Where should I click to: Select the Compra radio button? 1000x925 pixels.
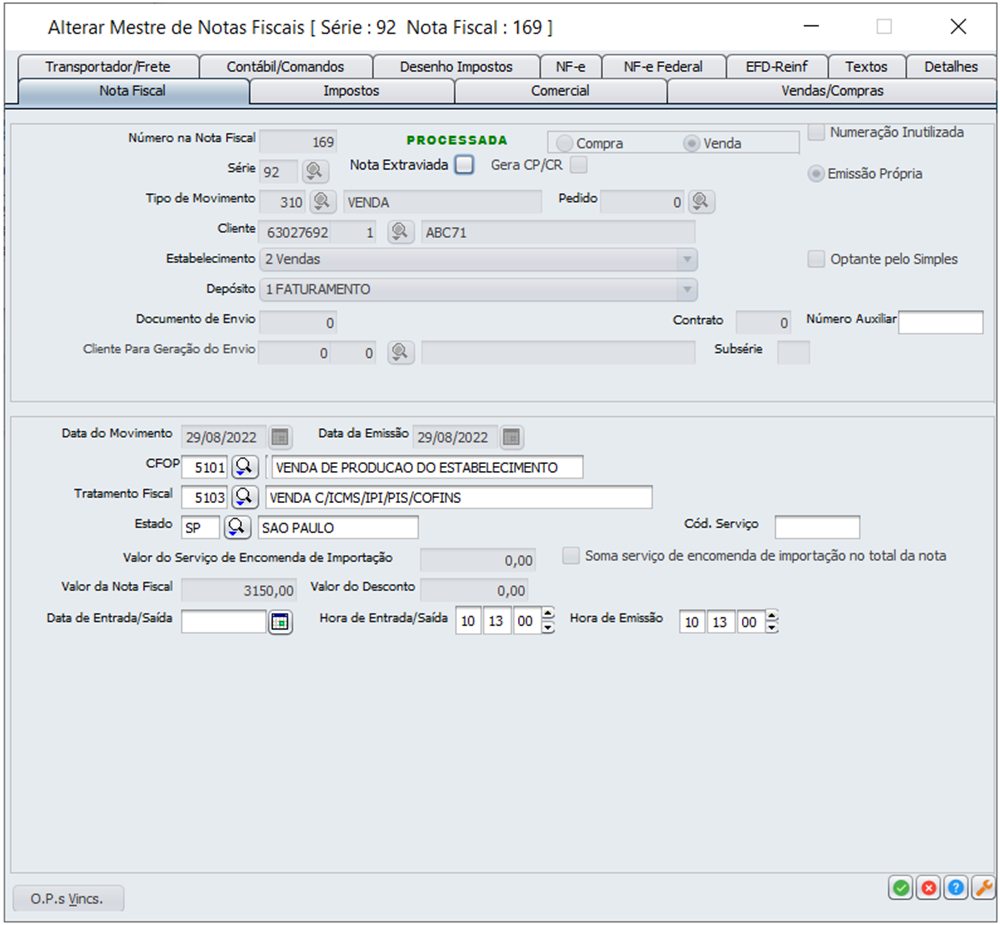(564, 143)
